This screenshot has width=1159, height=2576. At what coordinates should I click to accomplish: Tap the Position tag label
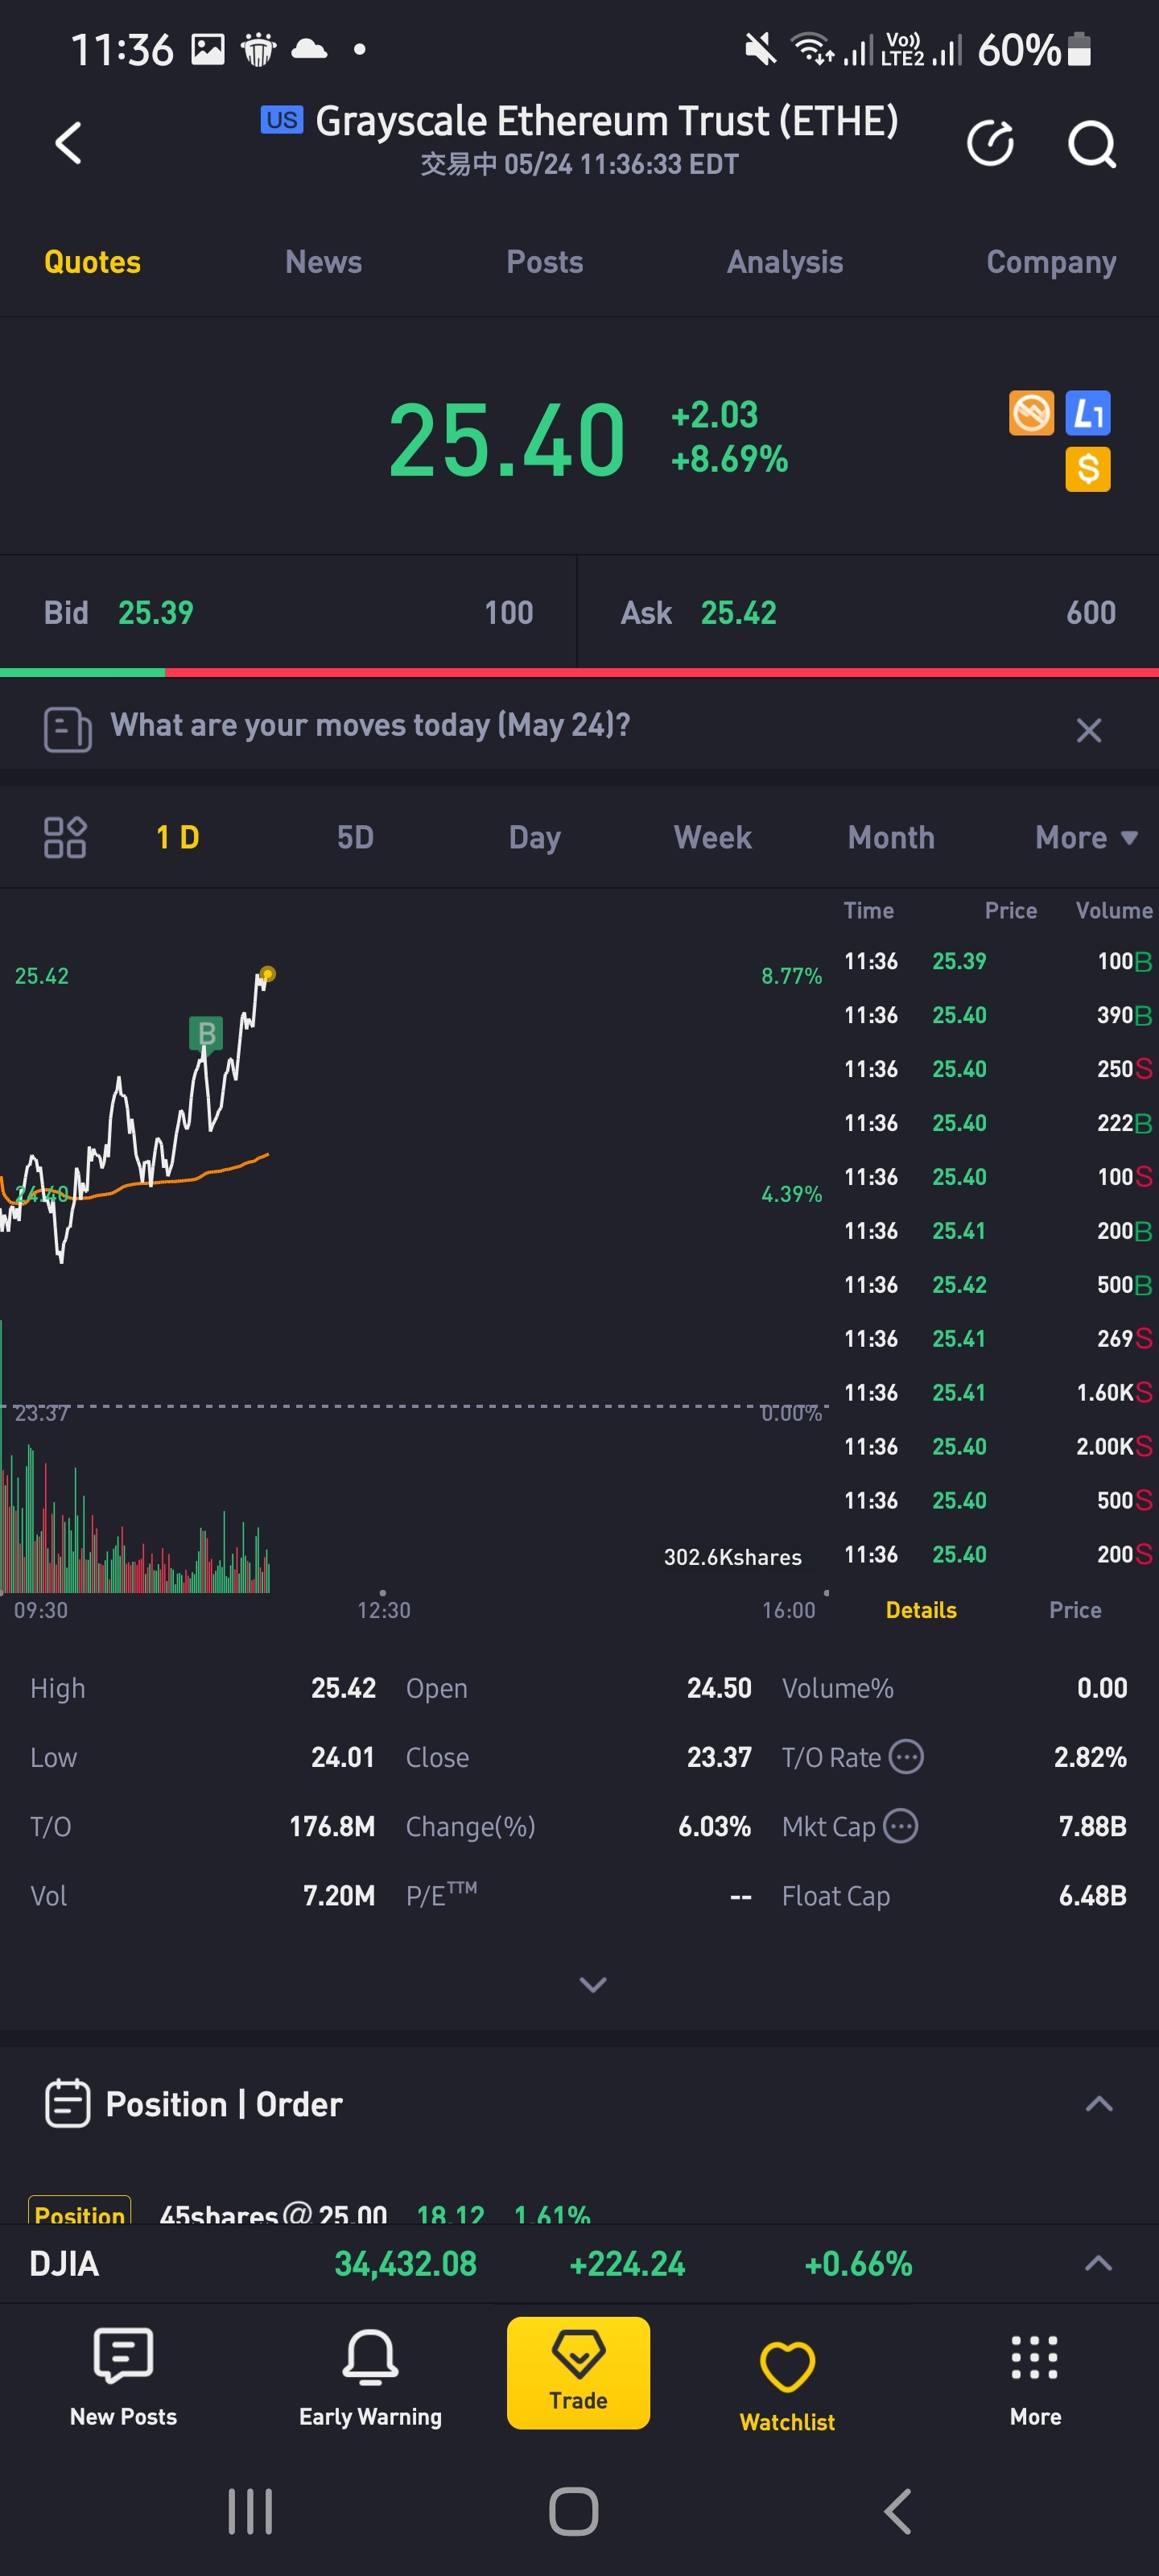click(x=79, y=2213)
